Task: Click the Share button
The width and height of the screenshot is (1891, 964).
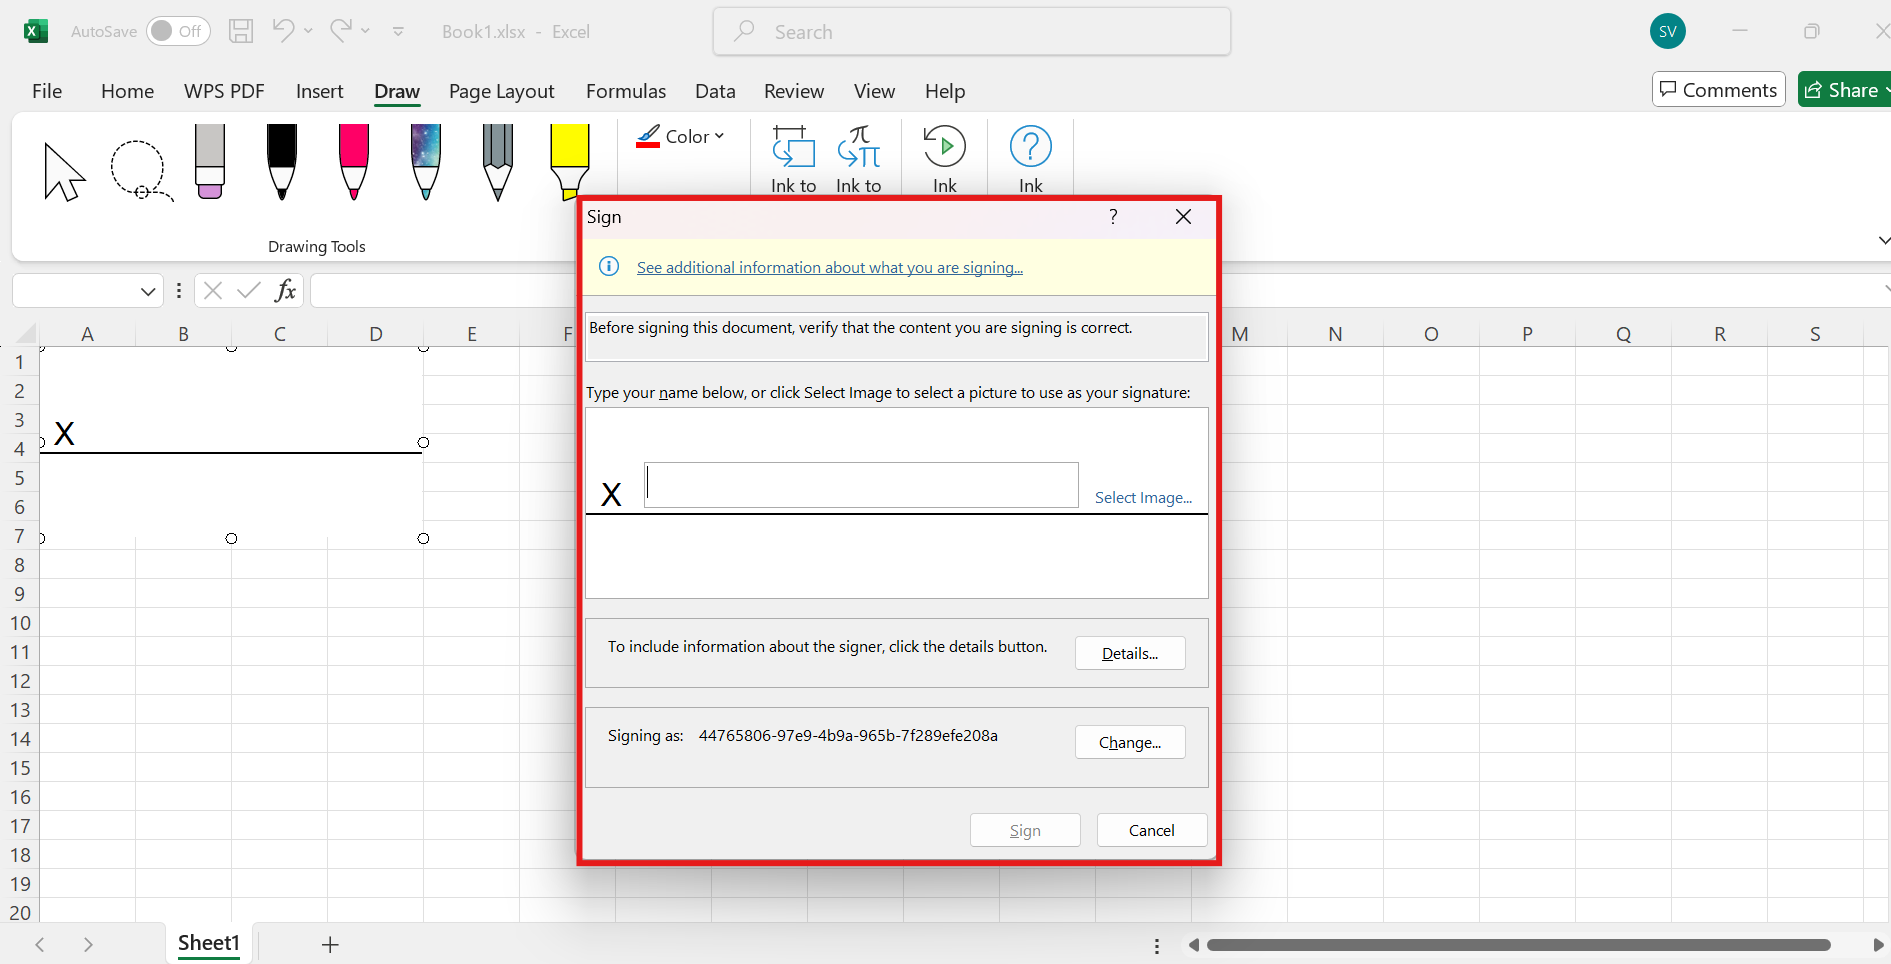Action: (x=1844, y=90)
